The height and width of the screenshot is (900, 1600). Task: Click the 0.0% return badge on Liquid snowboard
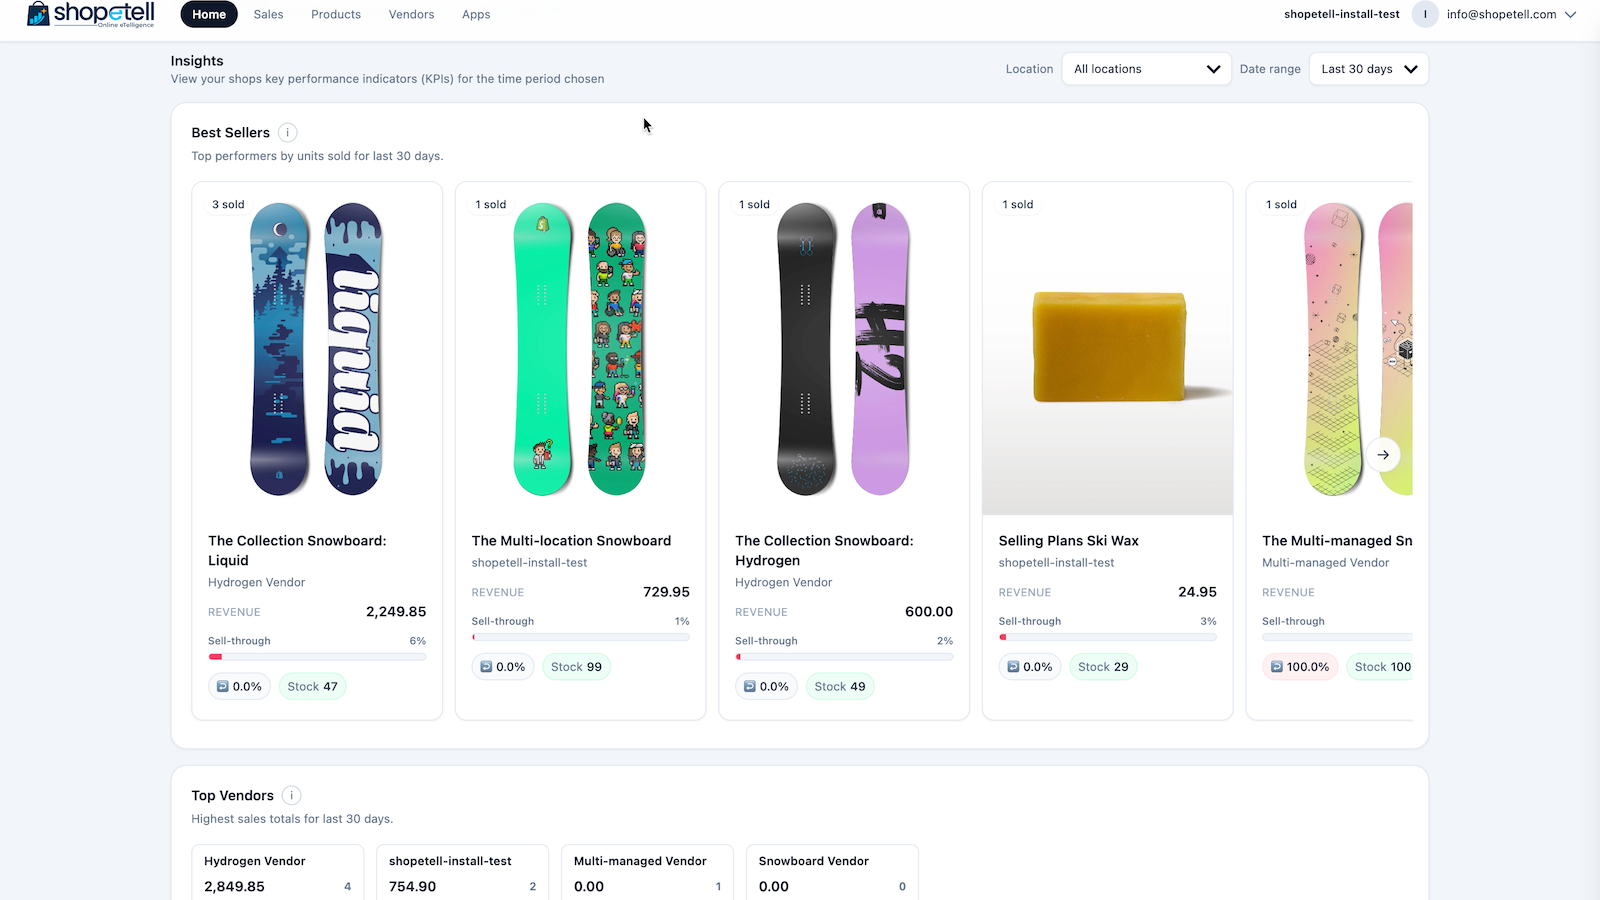239,686
